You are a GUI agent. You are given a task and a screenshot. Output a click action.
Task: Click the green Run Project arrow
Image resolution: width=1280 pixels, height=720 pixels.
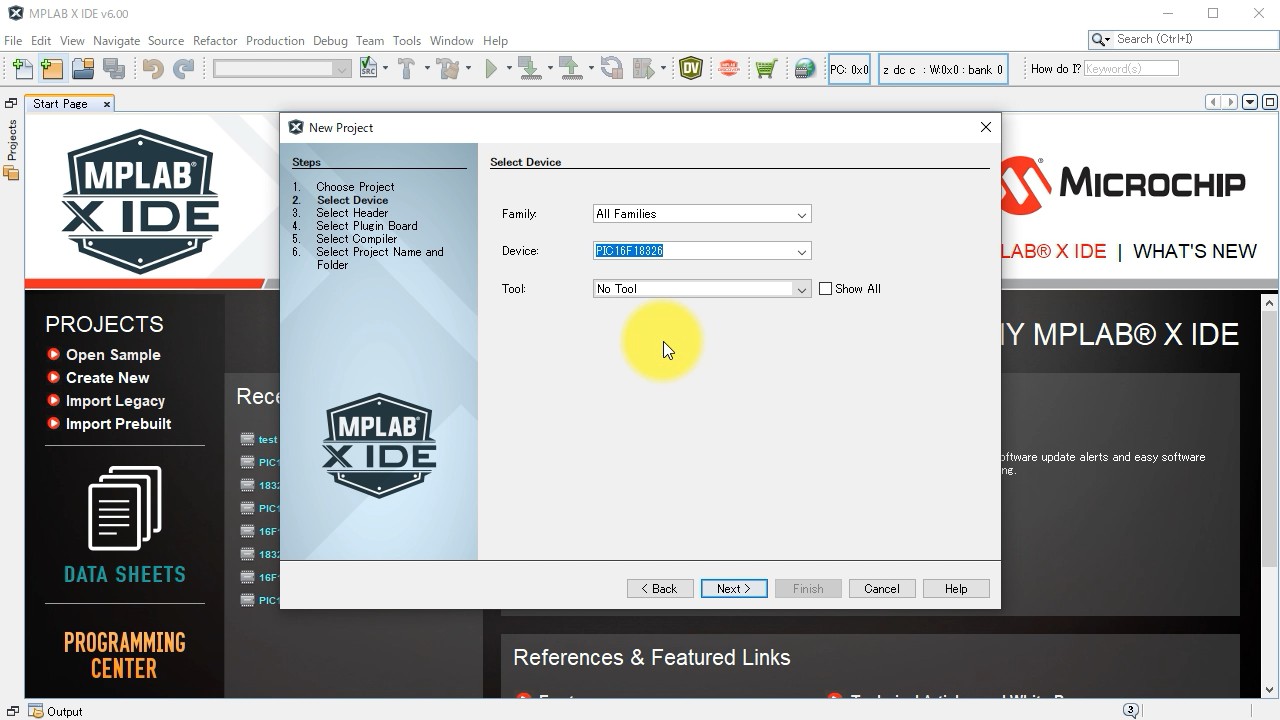point(491,69)
